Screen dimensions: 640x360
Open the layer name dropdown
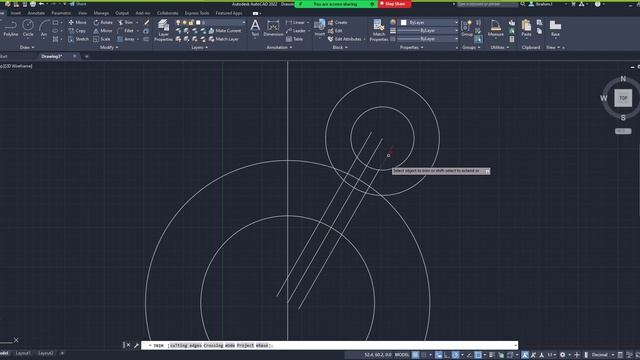click(210, 22)
